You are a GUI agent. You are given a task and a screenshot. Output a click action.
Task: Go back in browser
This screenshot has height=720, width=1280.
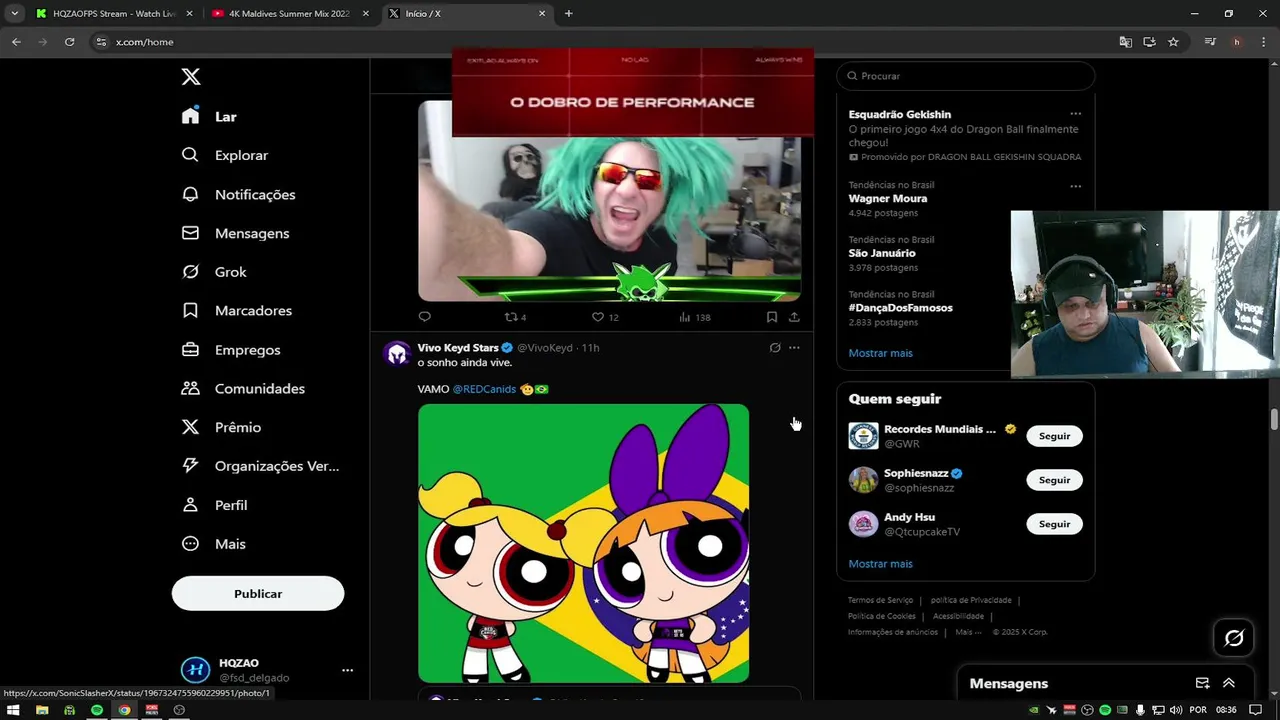pos(16,42)
